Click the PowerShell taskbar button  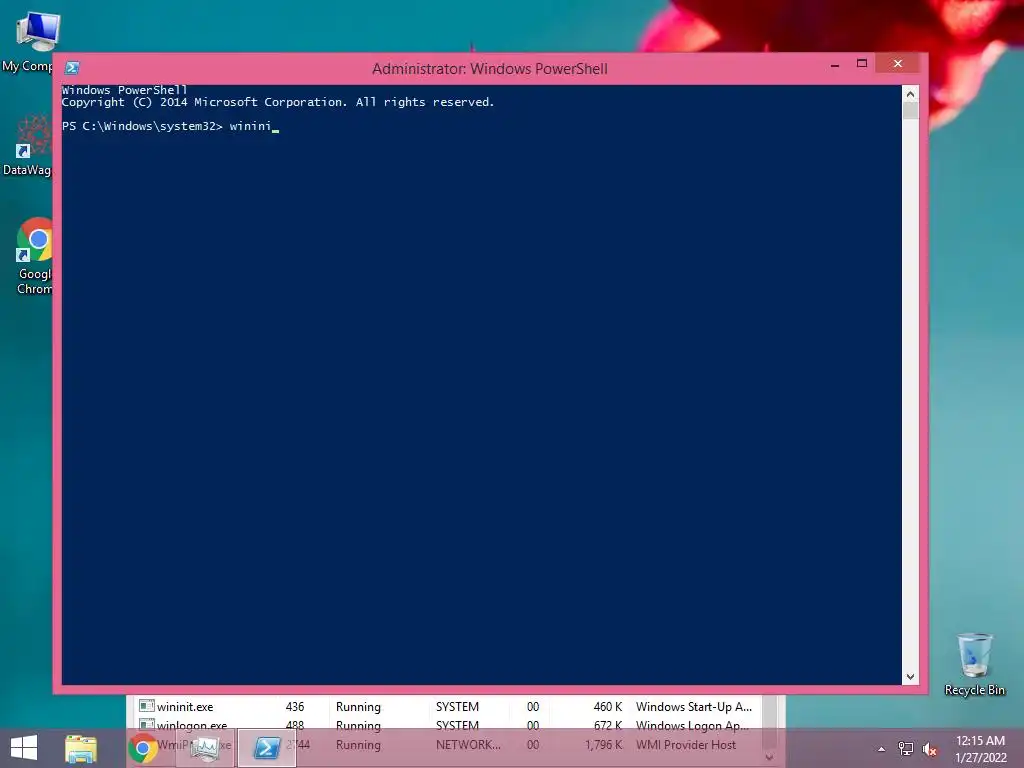[266, 748]
